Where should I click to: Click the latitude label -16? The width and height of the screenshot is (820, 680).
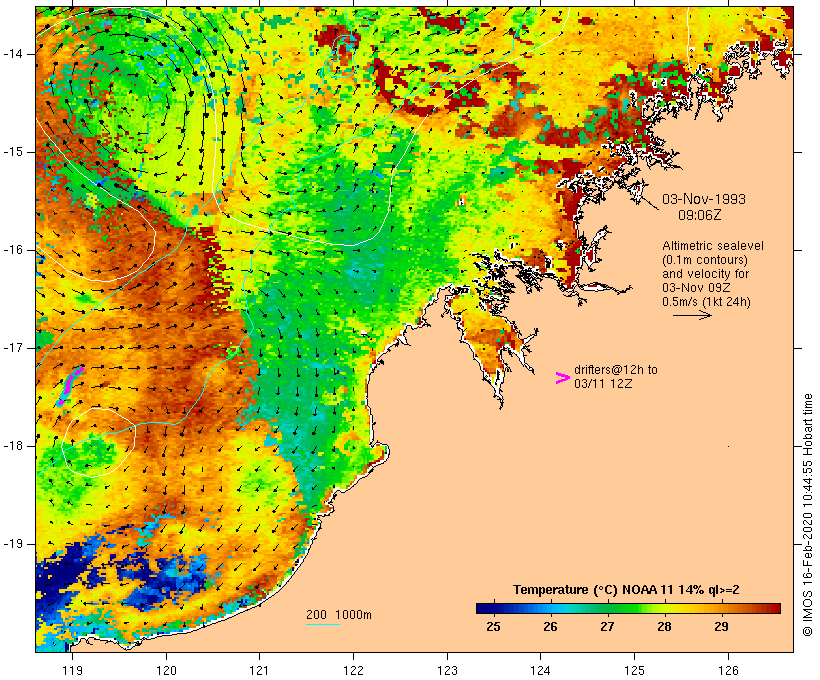coord(13,250)
